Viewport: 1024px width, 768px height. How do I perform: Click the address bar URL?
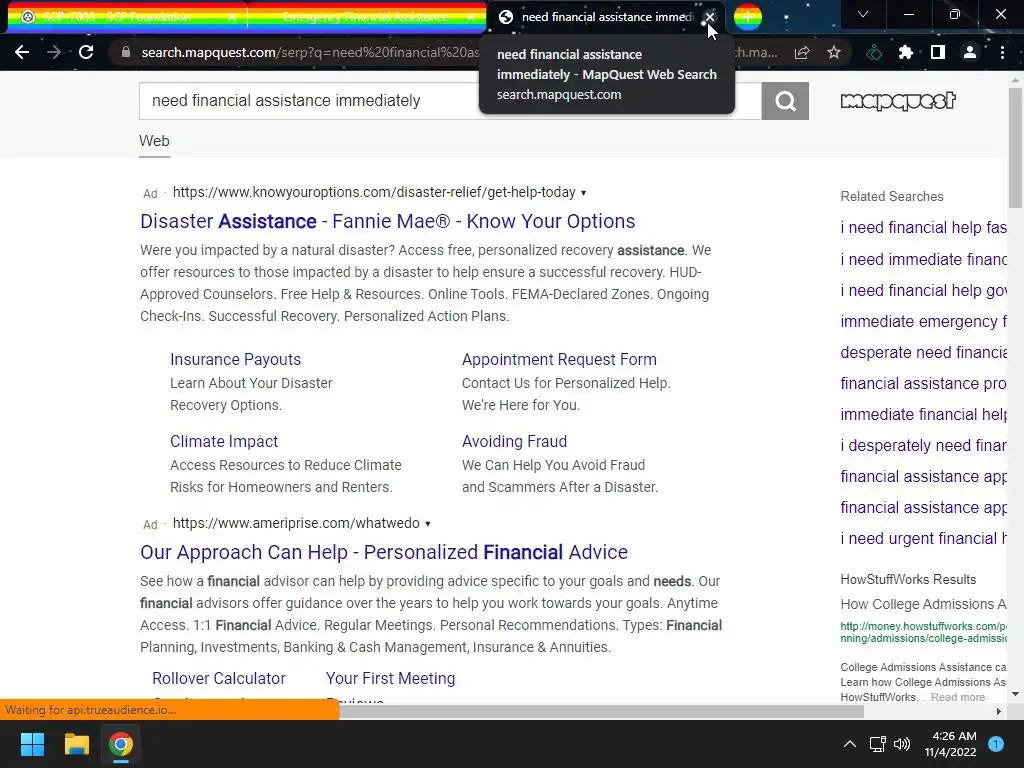pyautogui.click(x=310, y=53)
